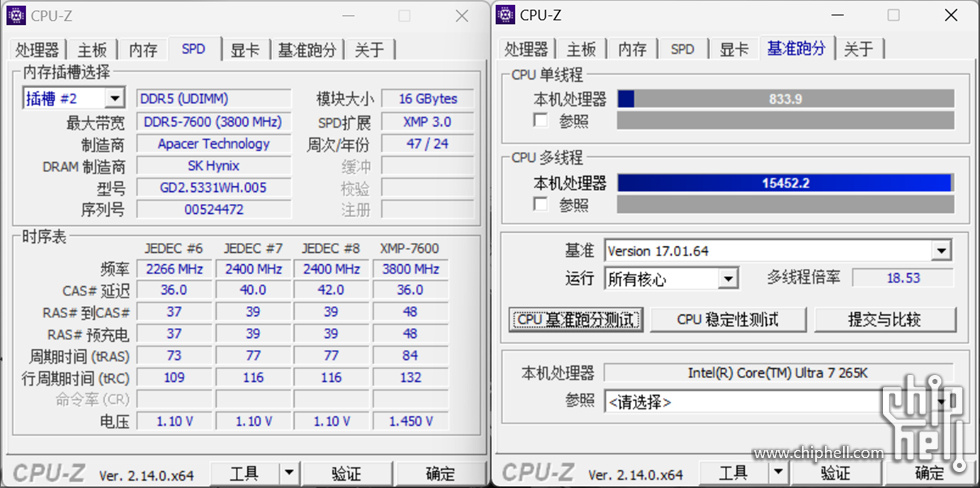
Task: Expand the 插槽 #2 memory slot dropdown
Action: (114, 98)
